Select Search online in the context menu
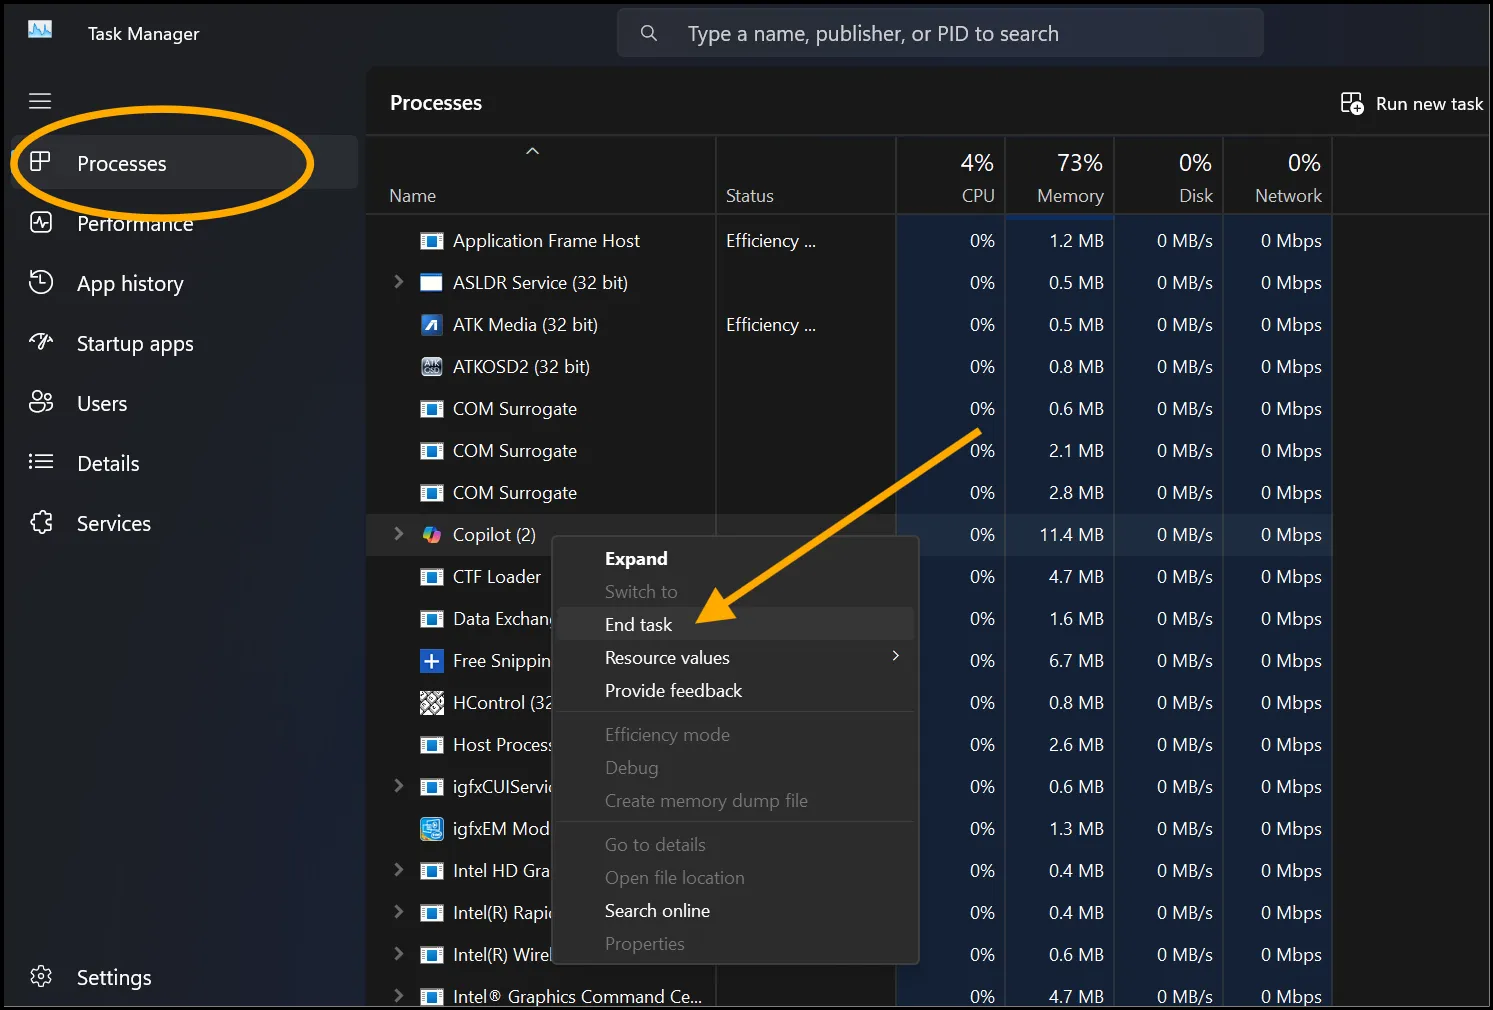 coord(657,910)
